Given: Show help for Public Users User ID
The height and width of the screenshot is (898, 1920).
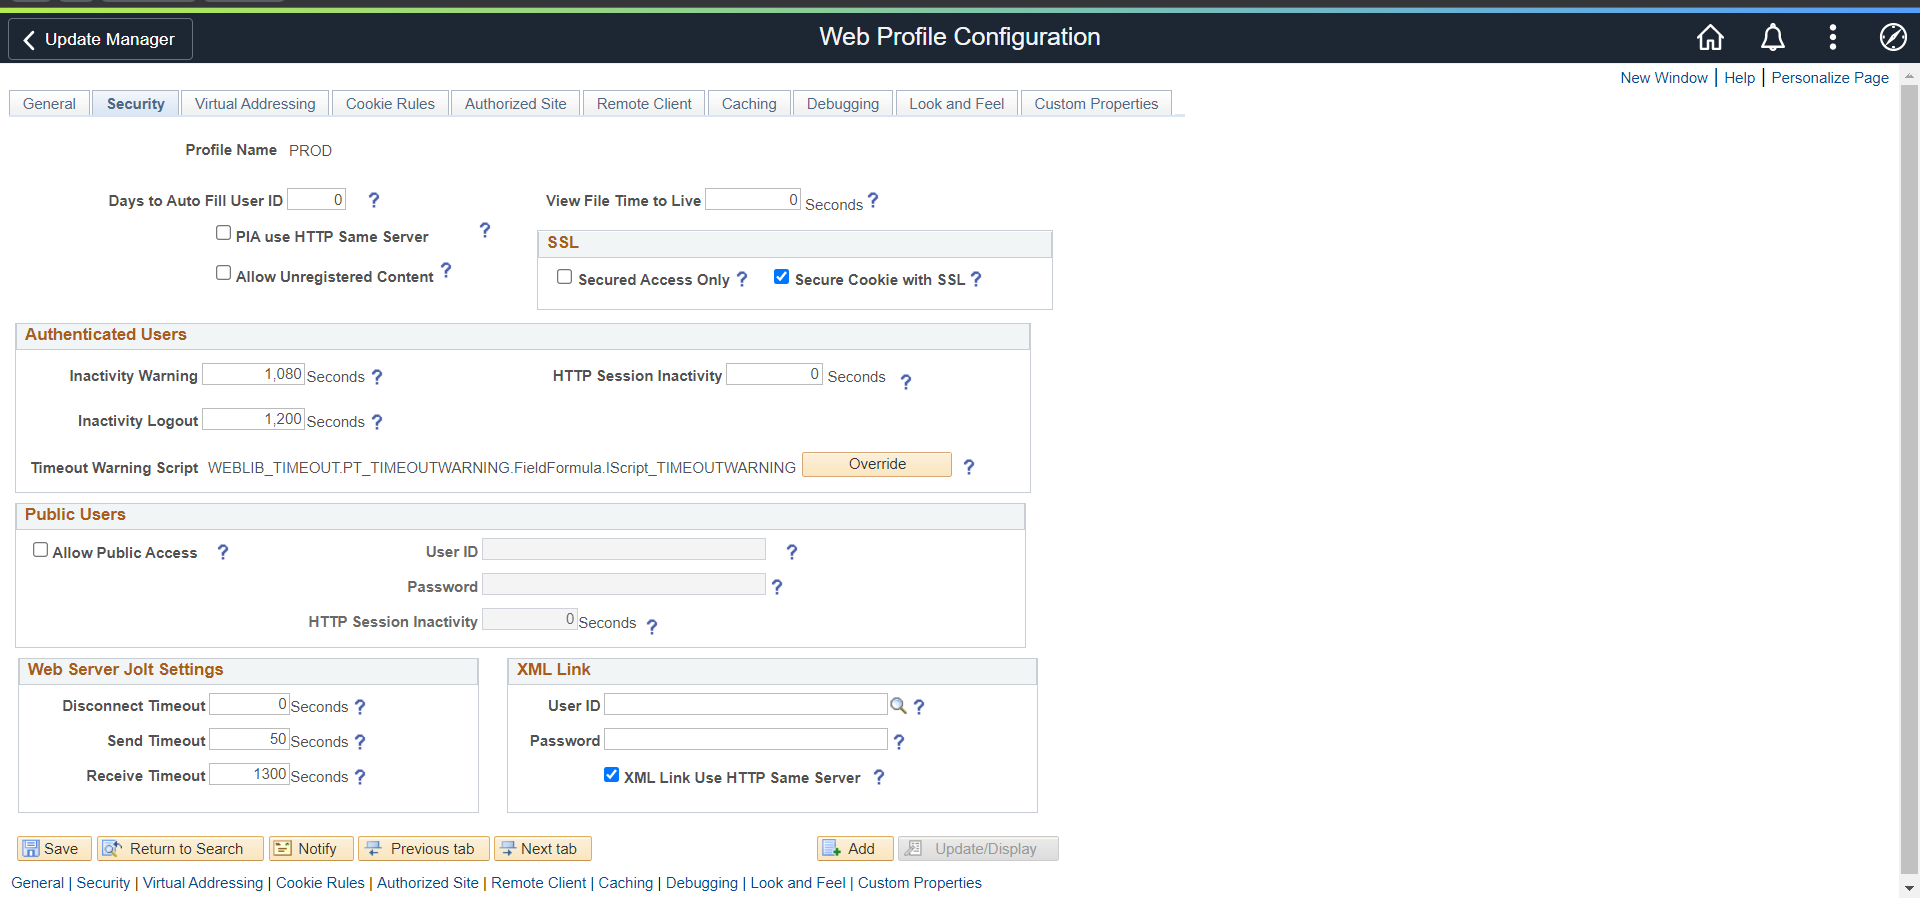Looking at the screenshot, I should click(792, 552).
